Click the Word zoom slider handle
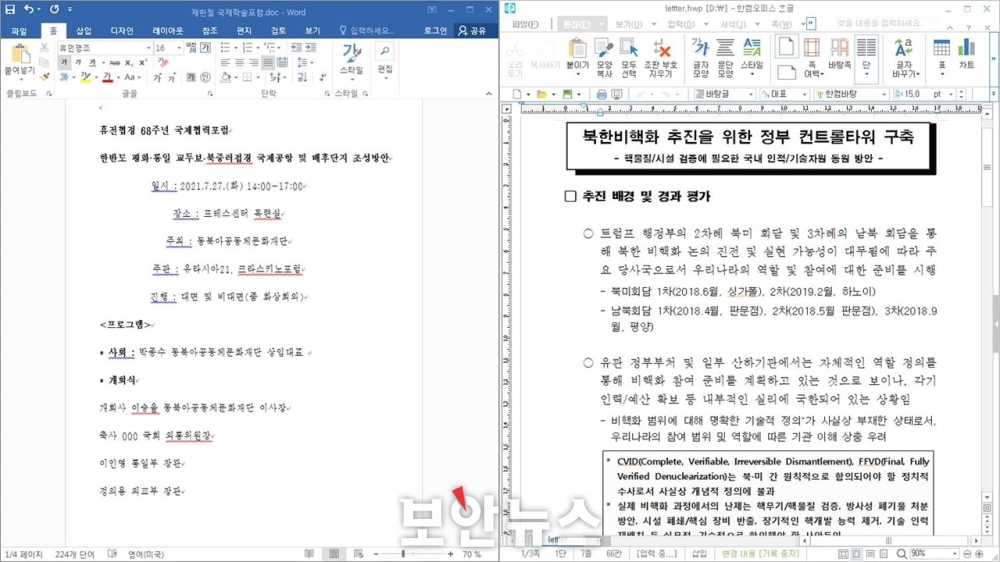The height and width of the screenshot is (562, 1000). (403, 554)
